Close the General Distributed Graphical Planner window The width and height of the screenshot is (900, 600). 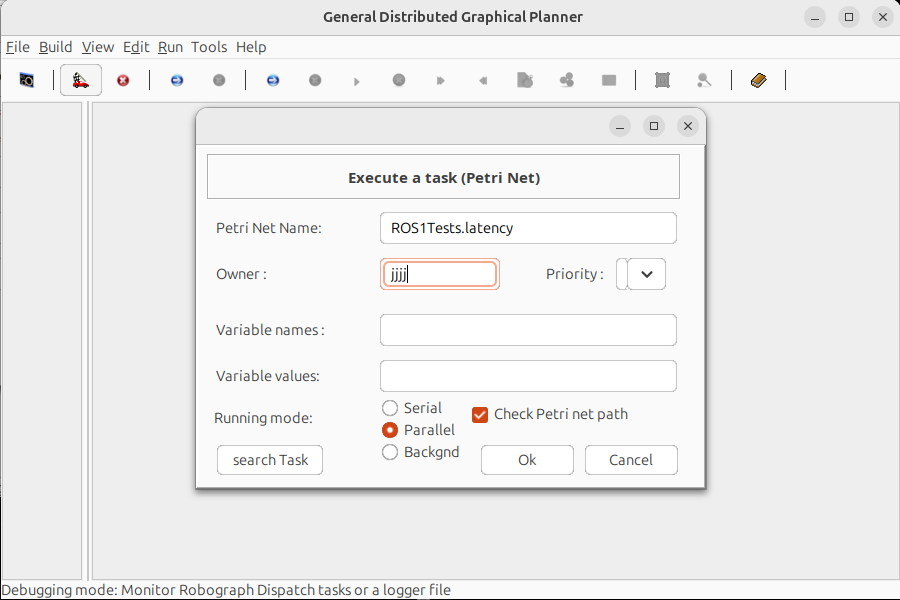(x=883, y=17)
